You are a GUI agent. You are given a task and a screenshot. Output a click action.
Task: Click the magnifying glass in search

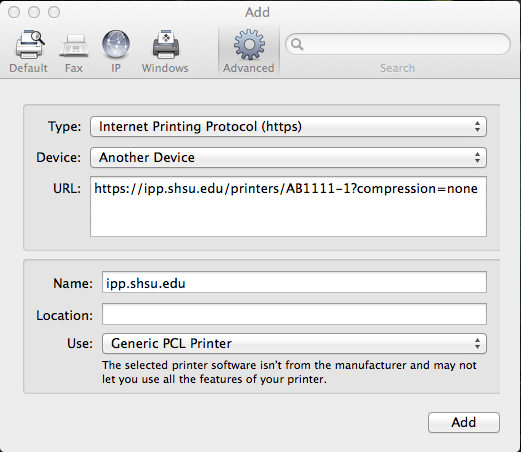point(297,44)
